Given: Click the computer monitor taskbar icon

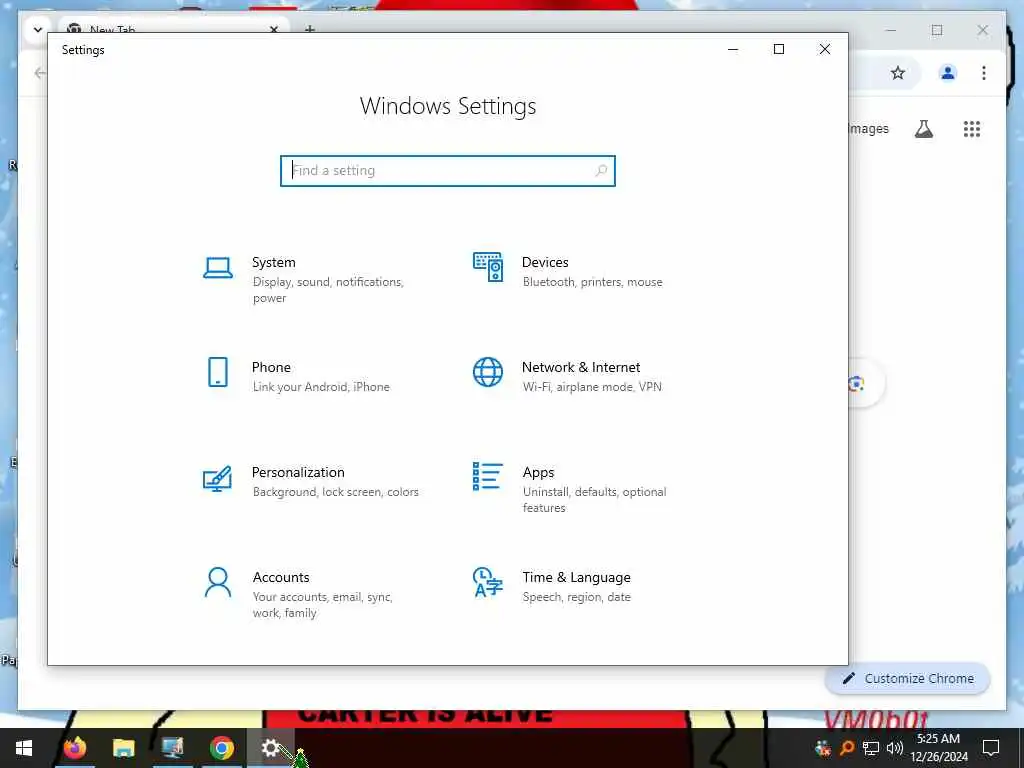Looking at the screenshot, I should tap(172, 748).
